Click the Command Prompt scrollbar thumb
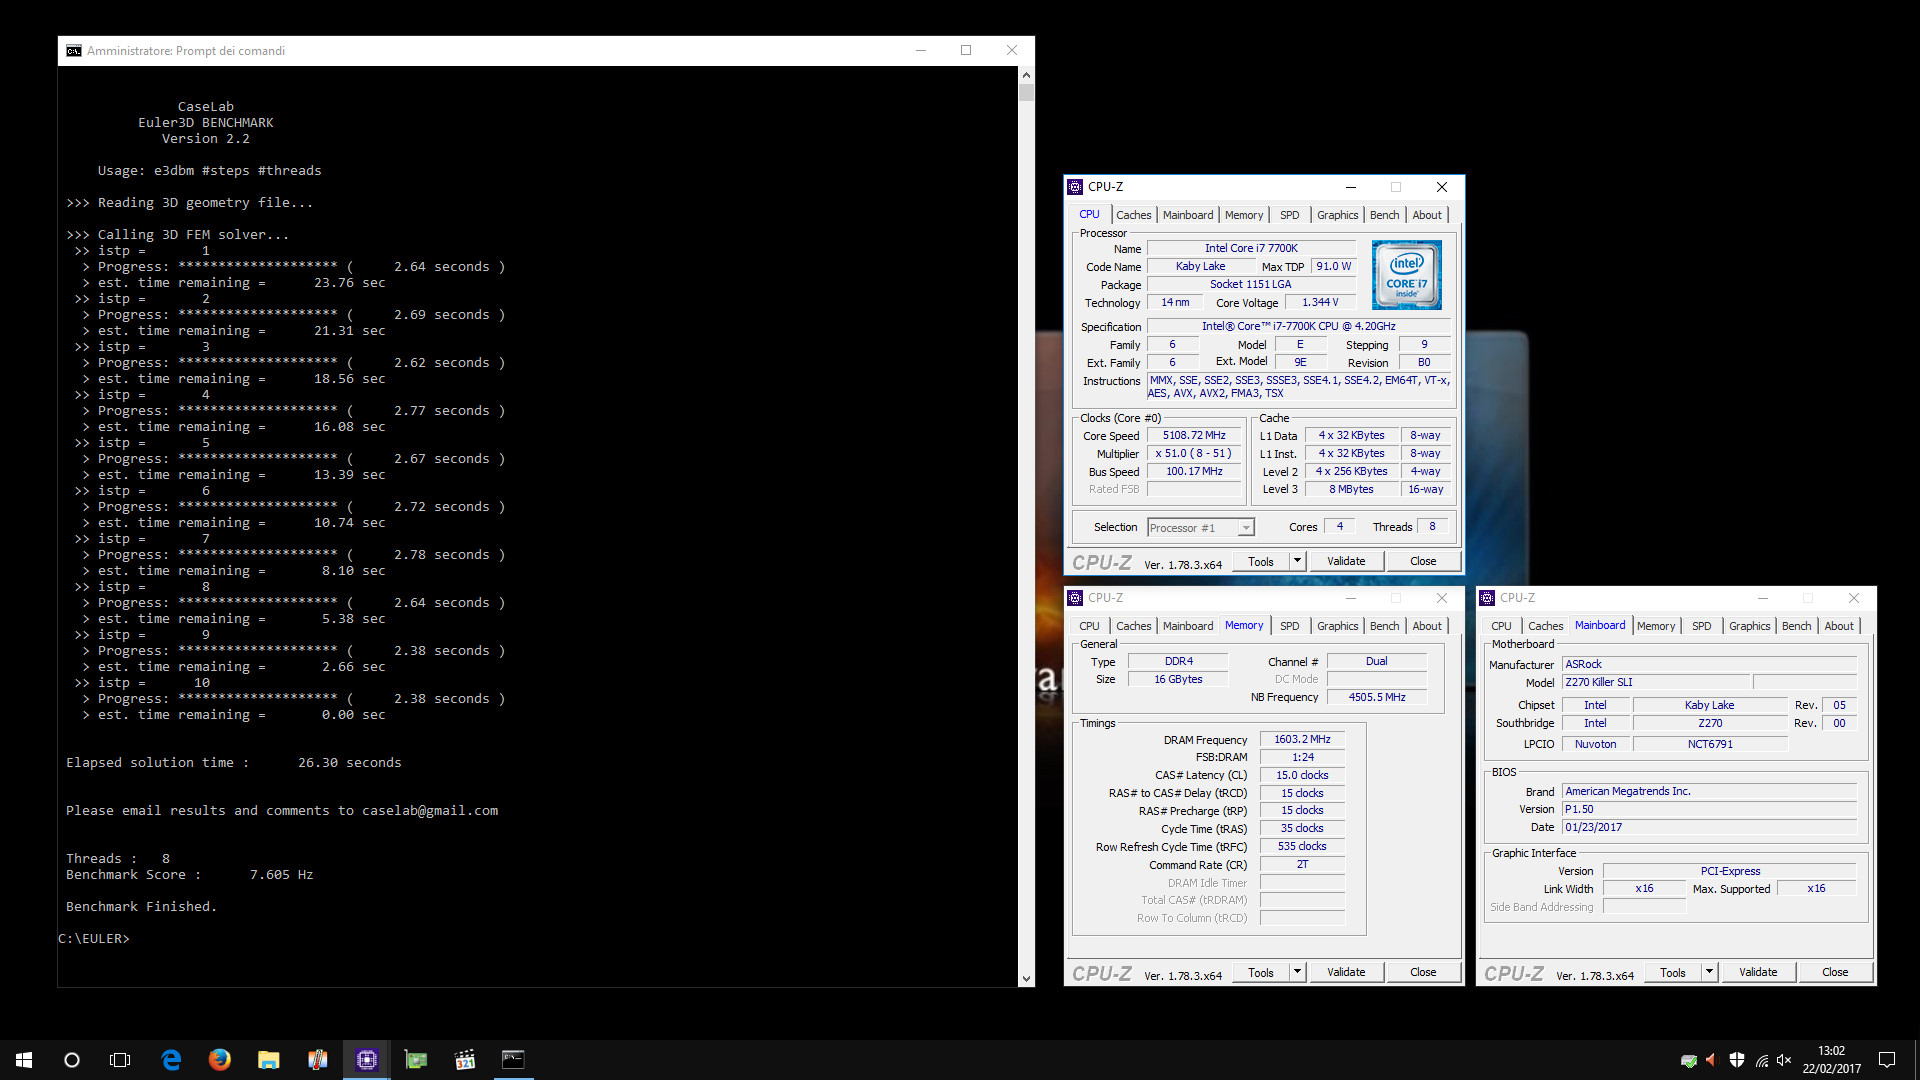Viewport: 1920px width, 1080px height. pyautogui.click(x=1026, y=92)
